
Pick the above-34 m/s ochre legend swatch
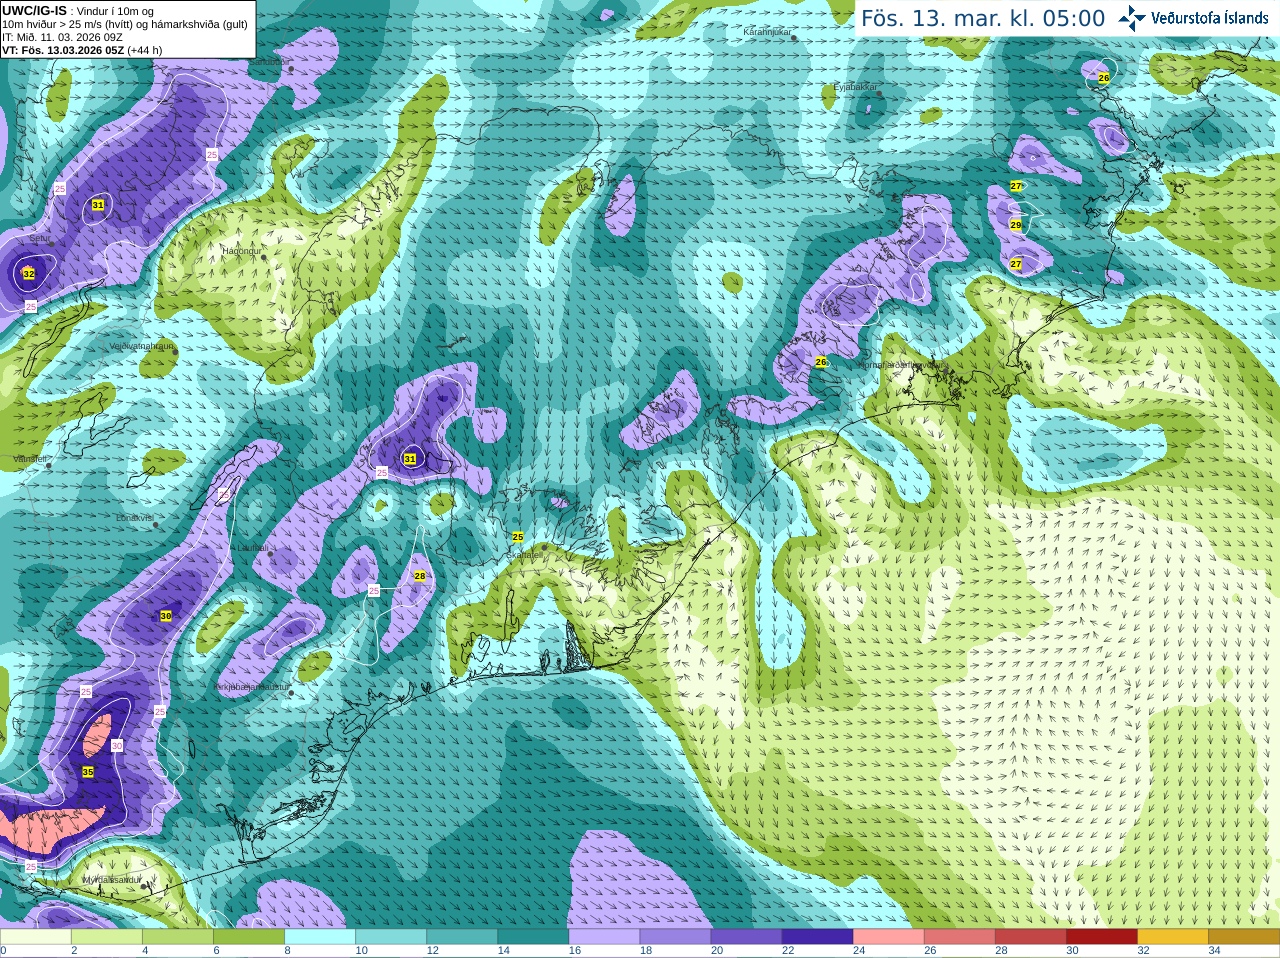(x=1243, y=937)
